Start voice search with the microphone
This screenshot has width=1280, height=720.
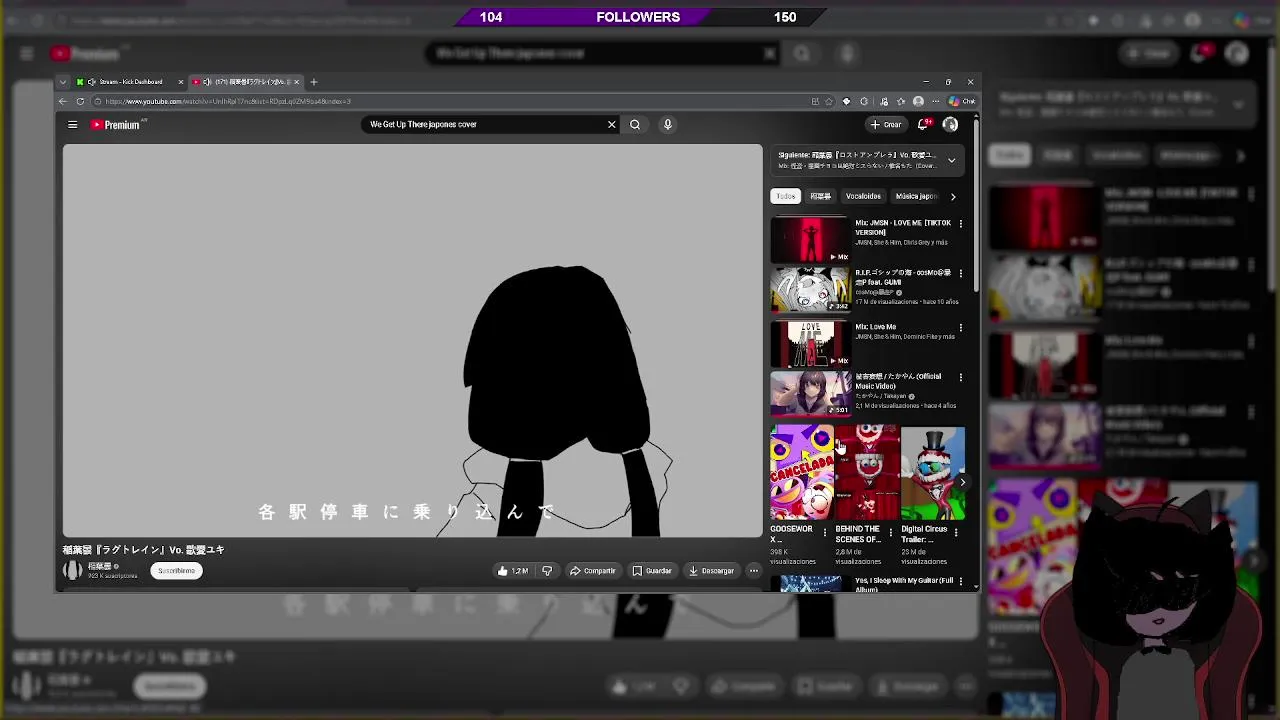point(667,125)
